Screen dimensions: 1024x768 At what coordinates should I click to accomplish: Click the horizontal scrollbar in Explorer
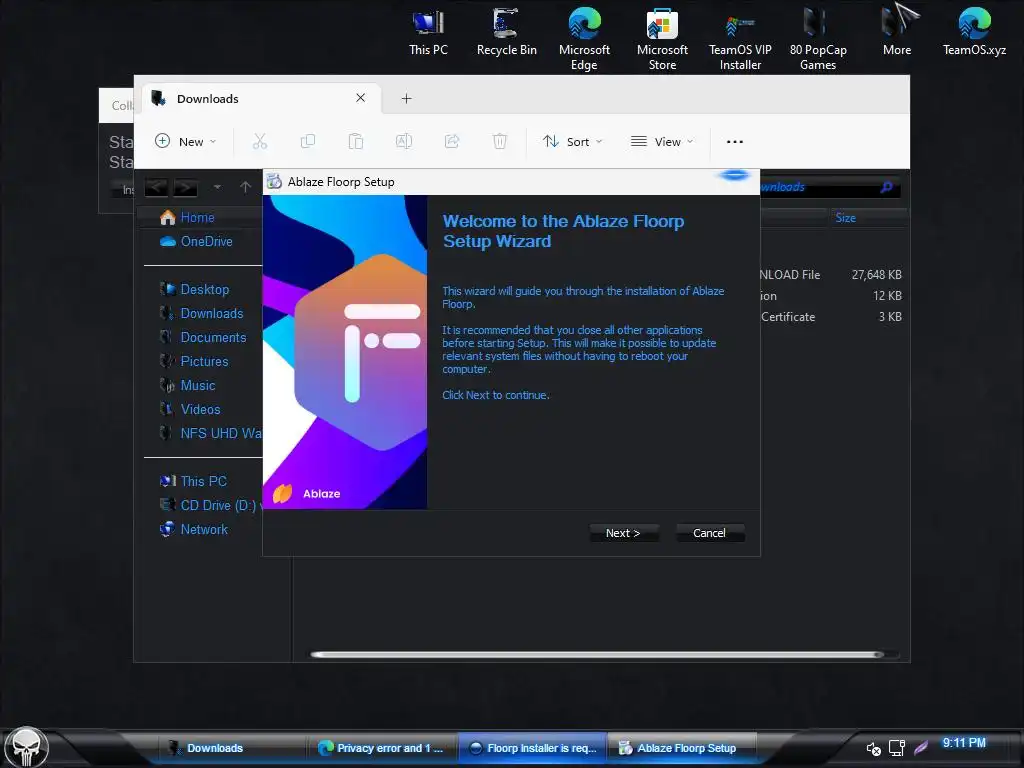597,654
